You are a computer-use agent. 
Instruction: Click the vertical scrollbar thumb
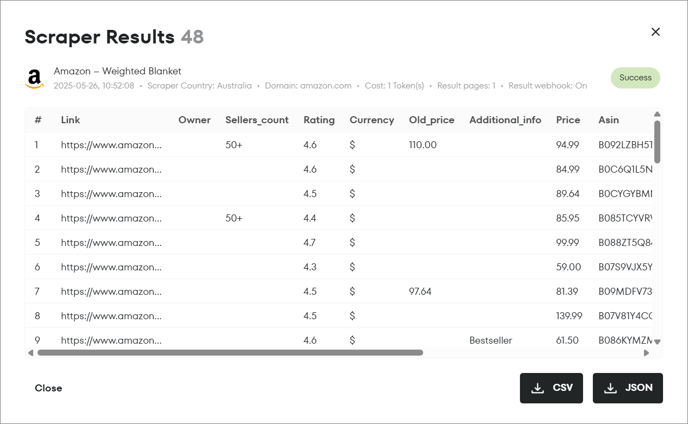(657, 142)
